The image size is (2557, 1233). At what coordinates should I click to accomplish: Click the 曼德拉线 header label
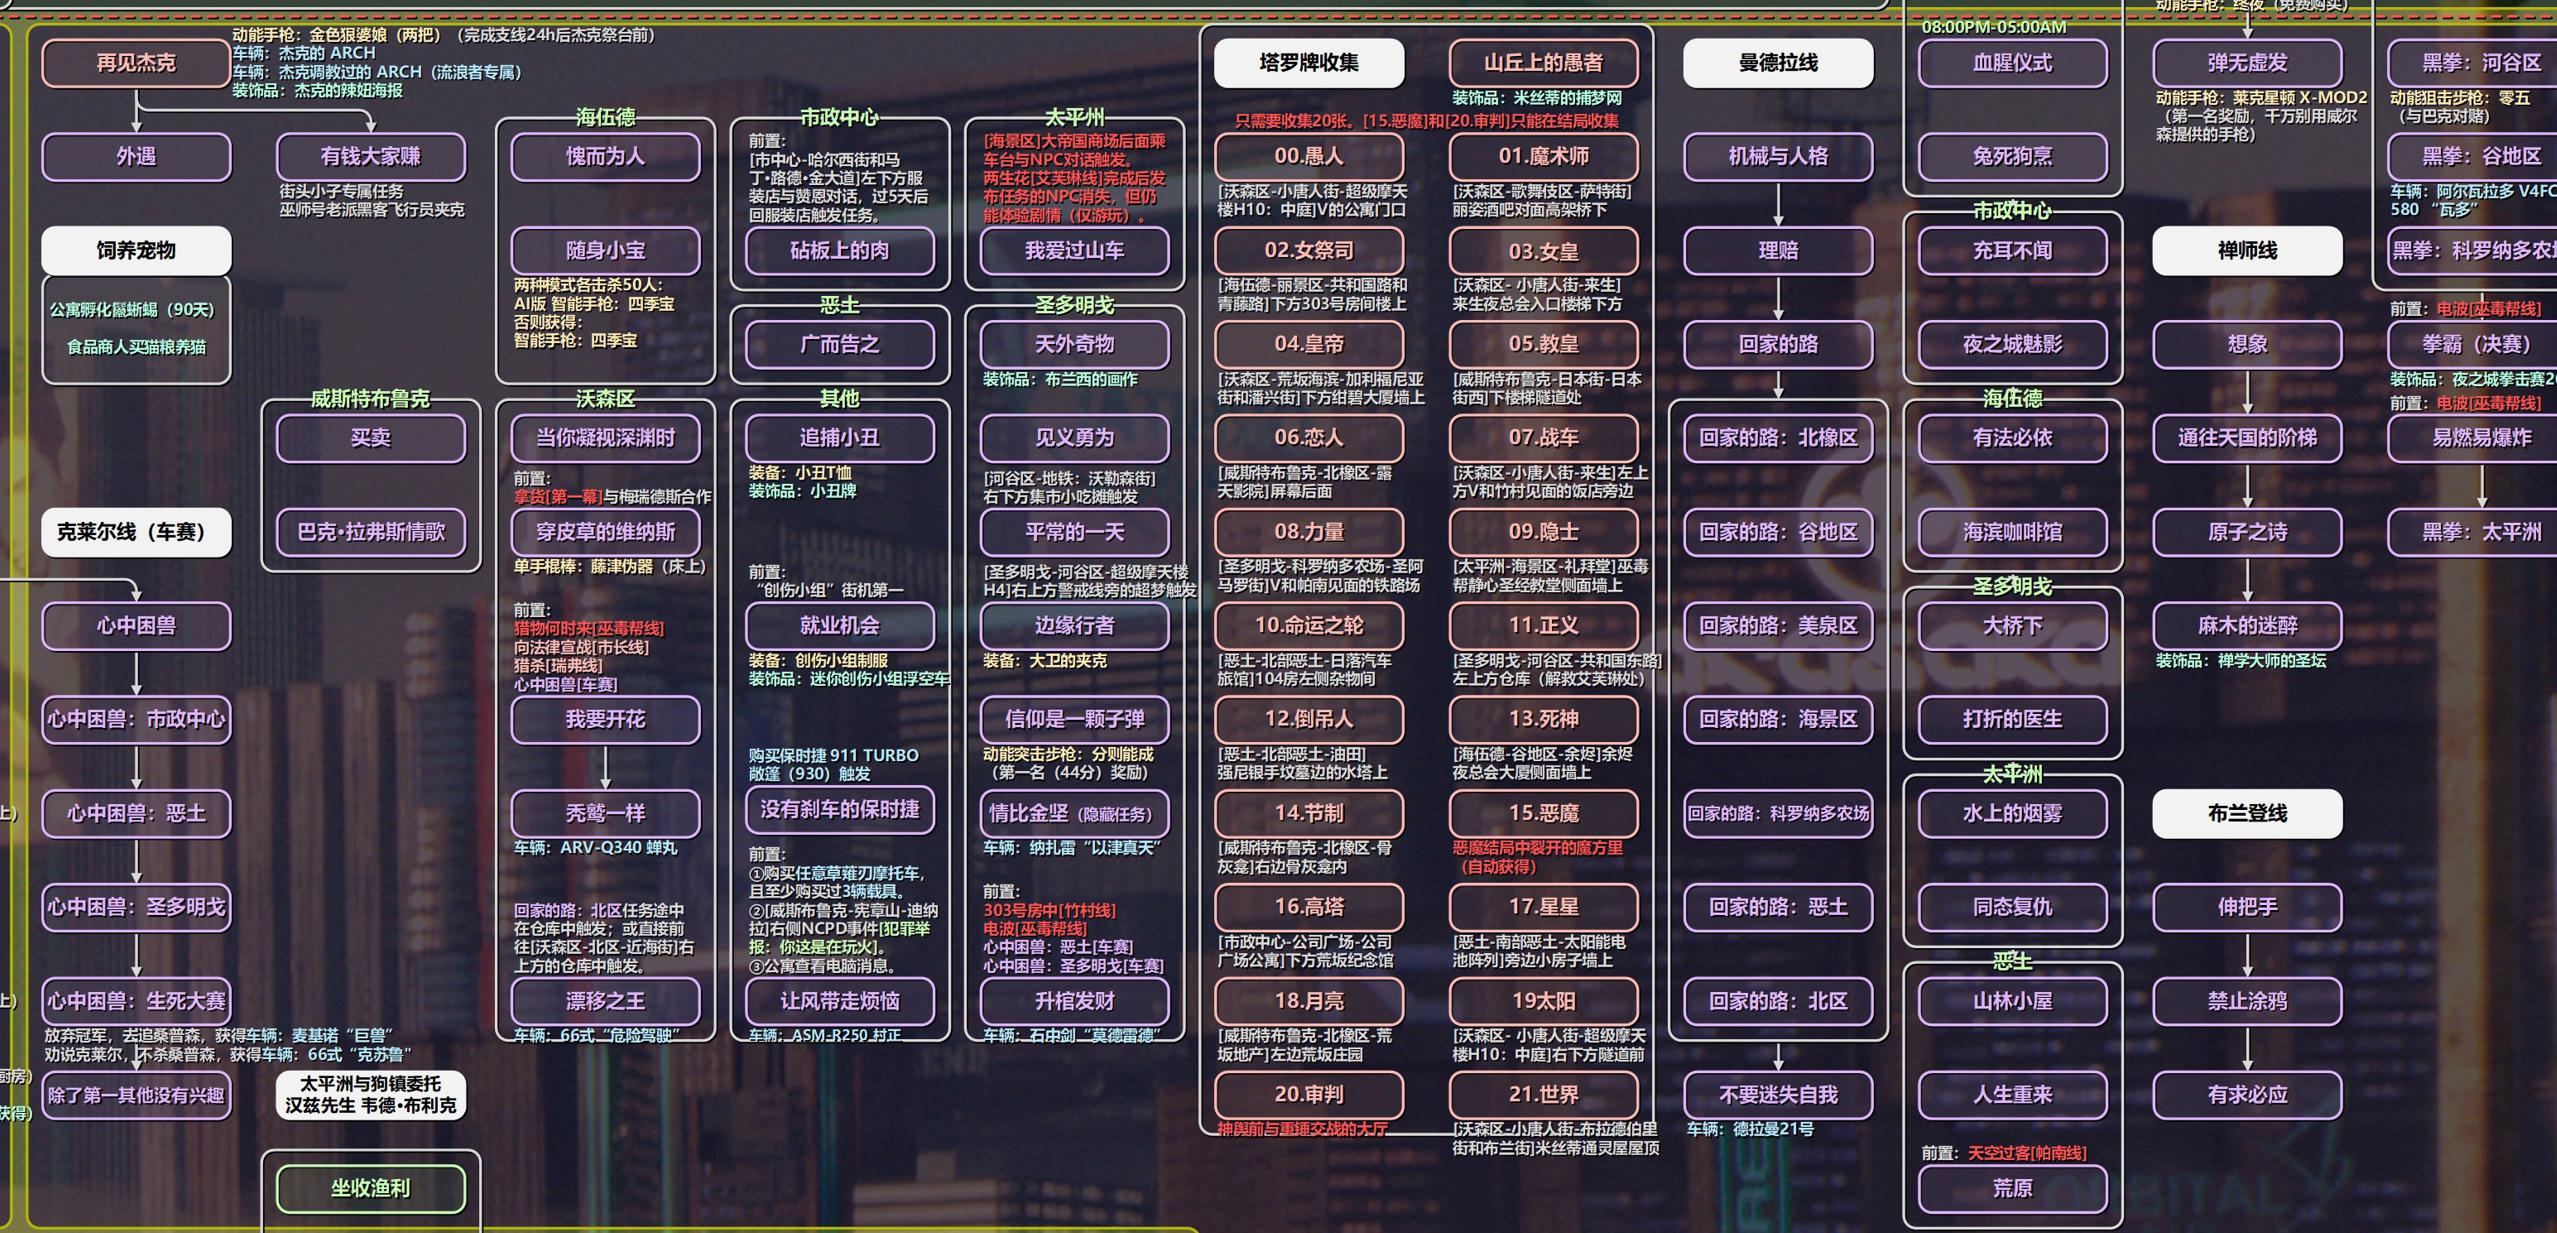(1777, 63)
